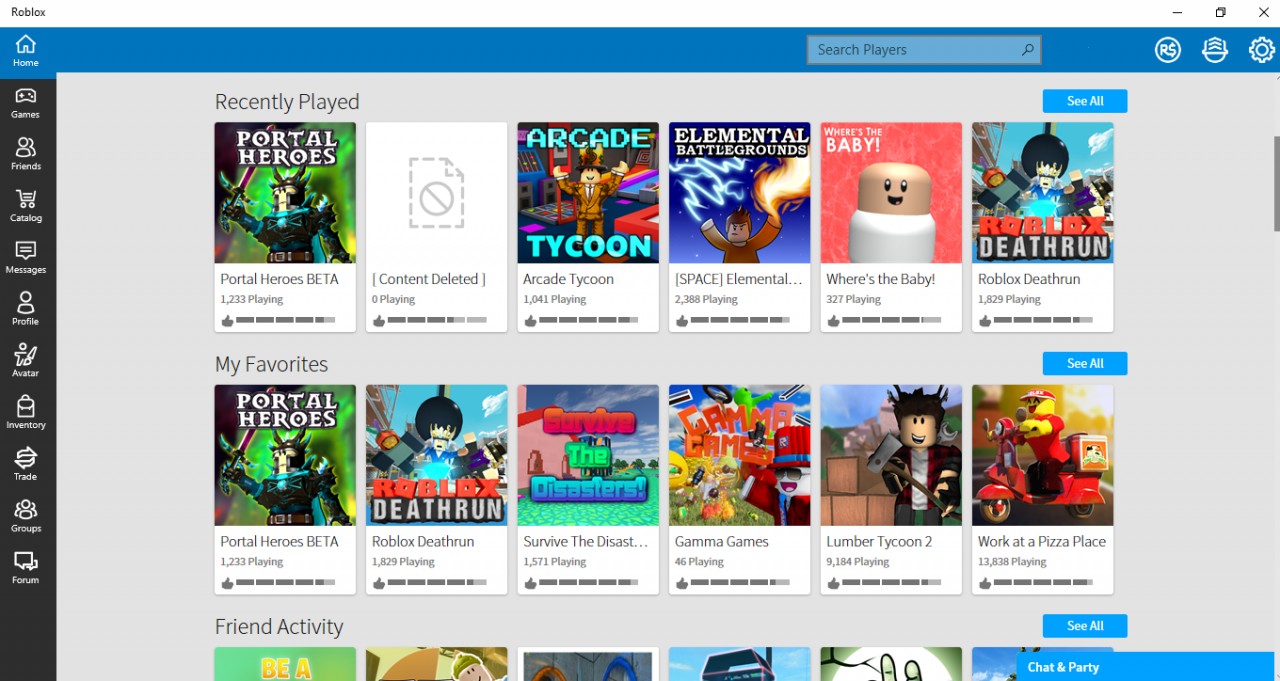Screen dimensions: 1280x681
Task: See all My Favorites games
Action: tap(1085, 363)
